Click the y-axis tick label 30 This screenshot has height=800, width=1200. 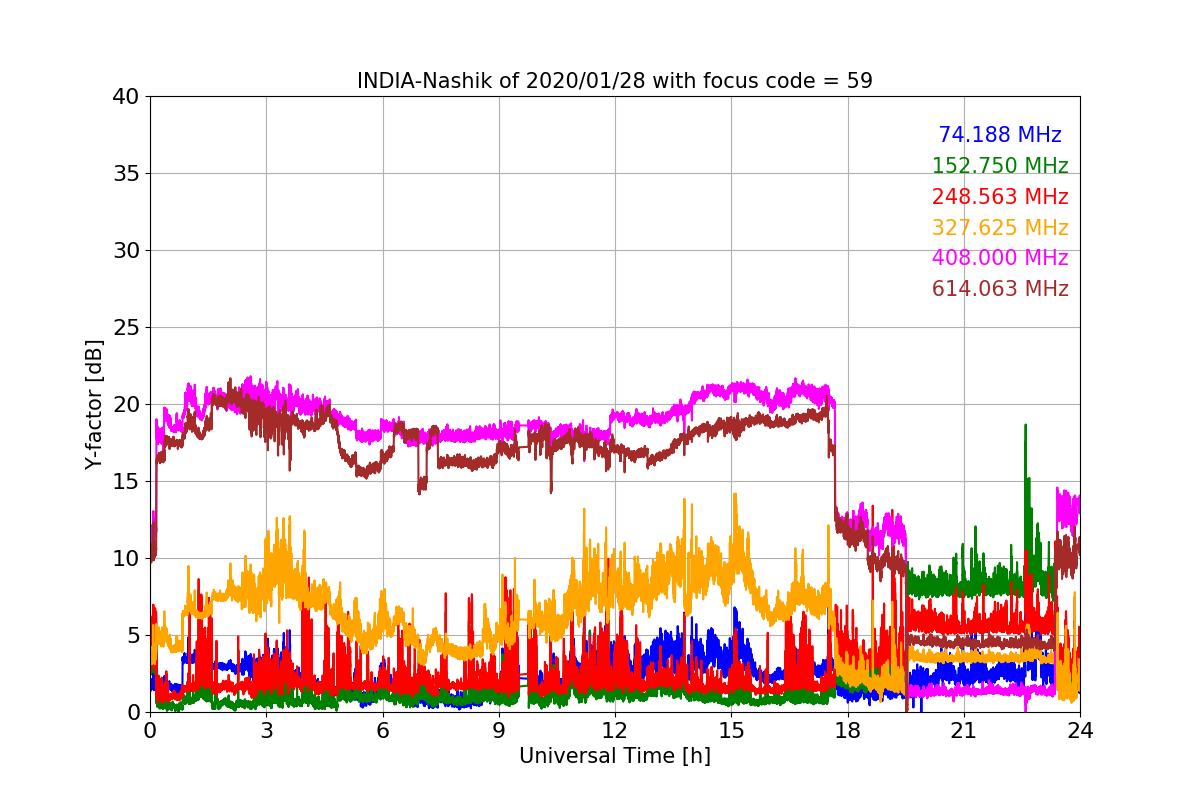pos(125,251)
